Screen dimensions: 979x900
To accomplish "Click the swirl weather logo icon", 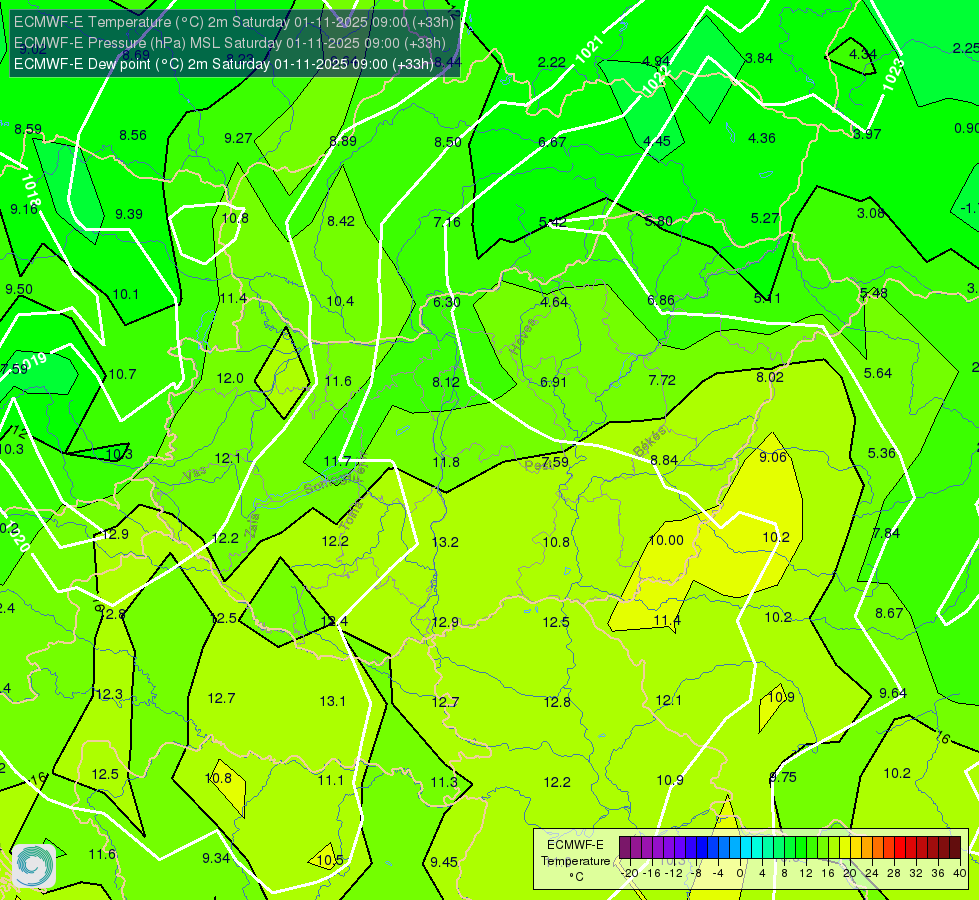I will pos(34,866).
